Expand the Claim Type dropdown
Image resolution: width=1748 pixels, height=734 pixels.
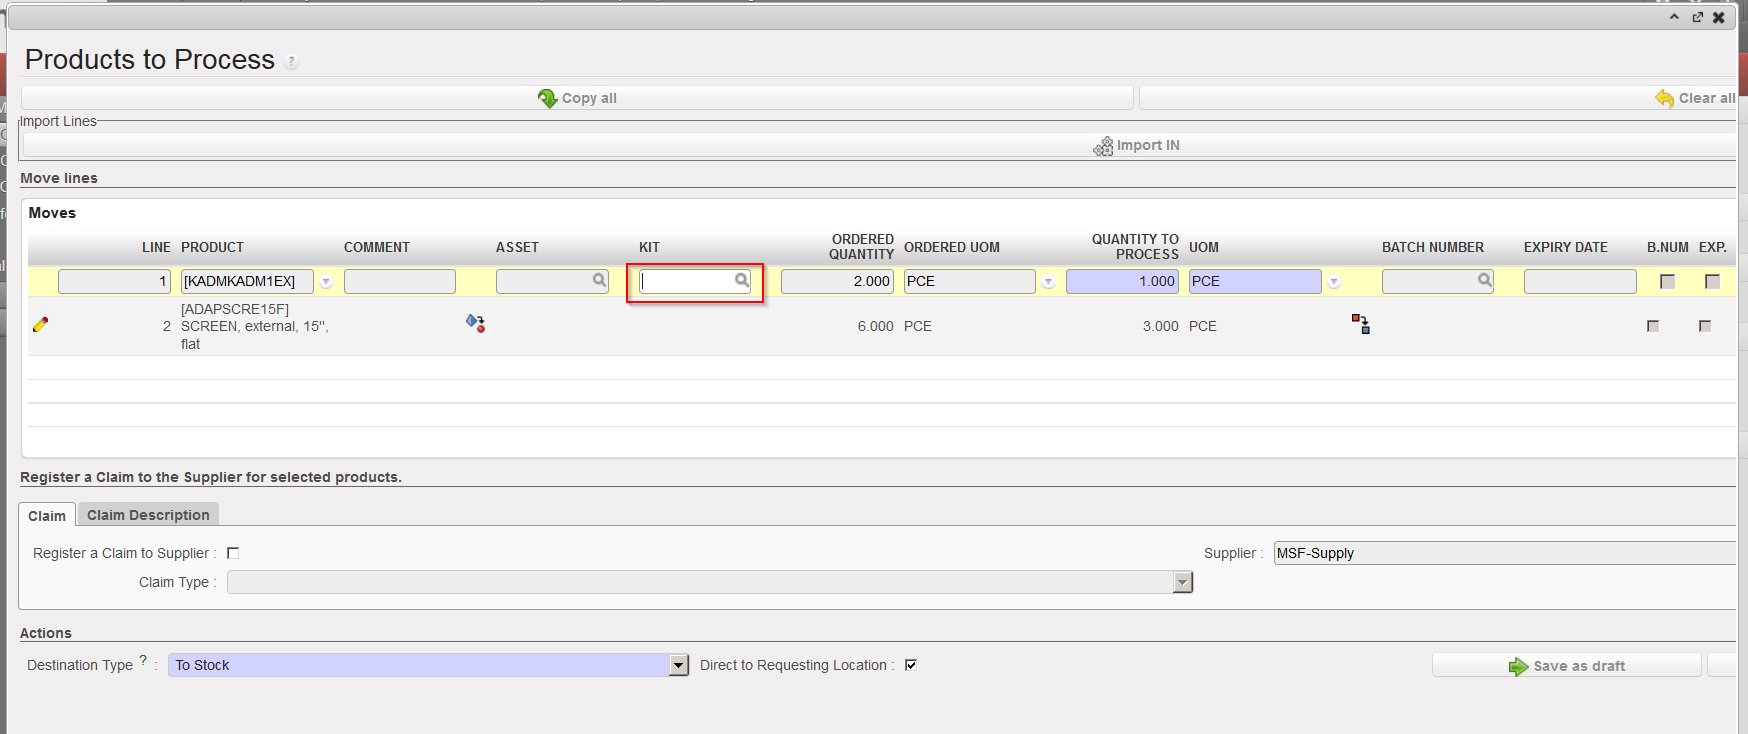coord(1183,582)
